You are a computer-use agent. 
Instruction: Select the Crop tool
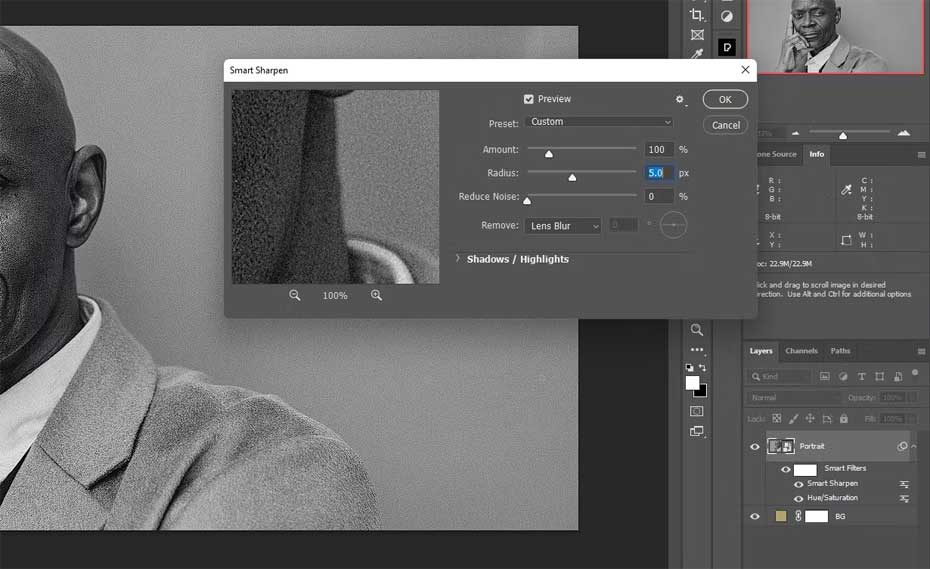coord(697,15)
